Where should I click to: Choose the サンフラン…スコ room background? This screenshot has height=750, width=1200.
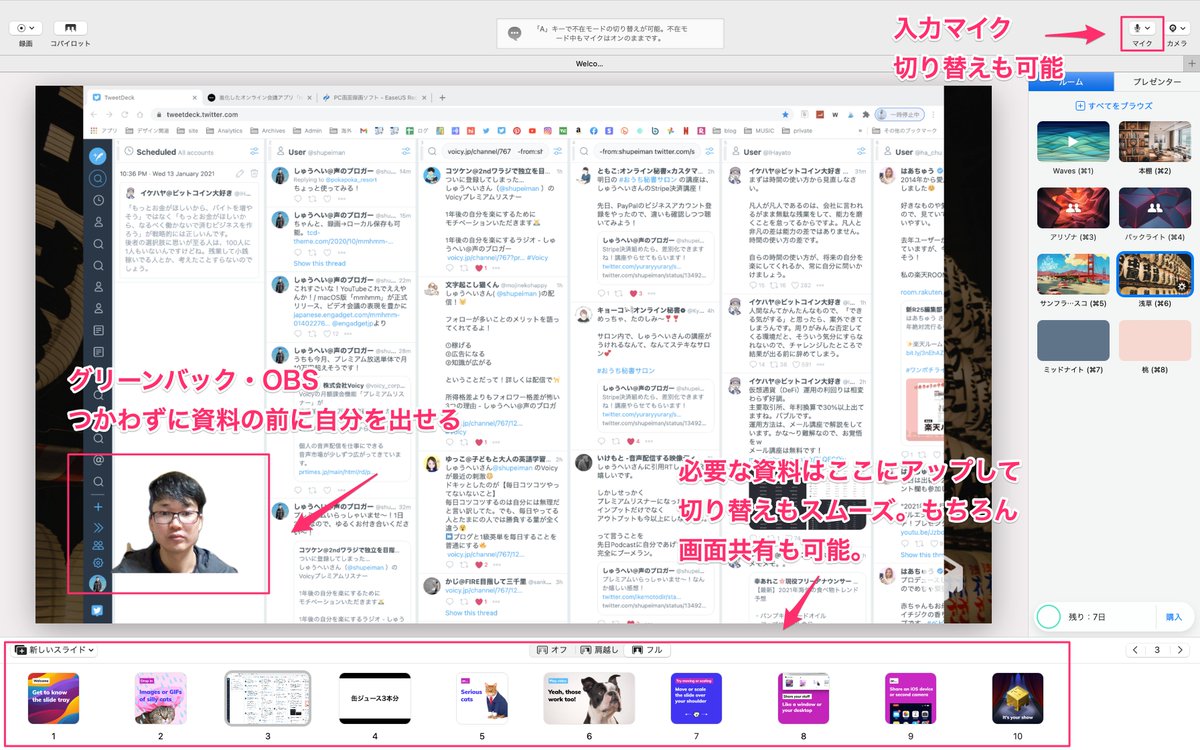click(x=1073, y=273)
